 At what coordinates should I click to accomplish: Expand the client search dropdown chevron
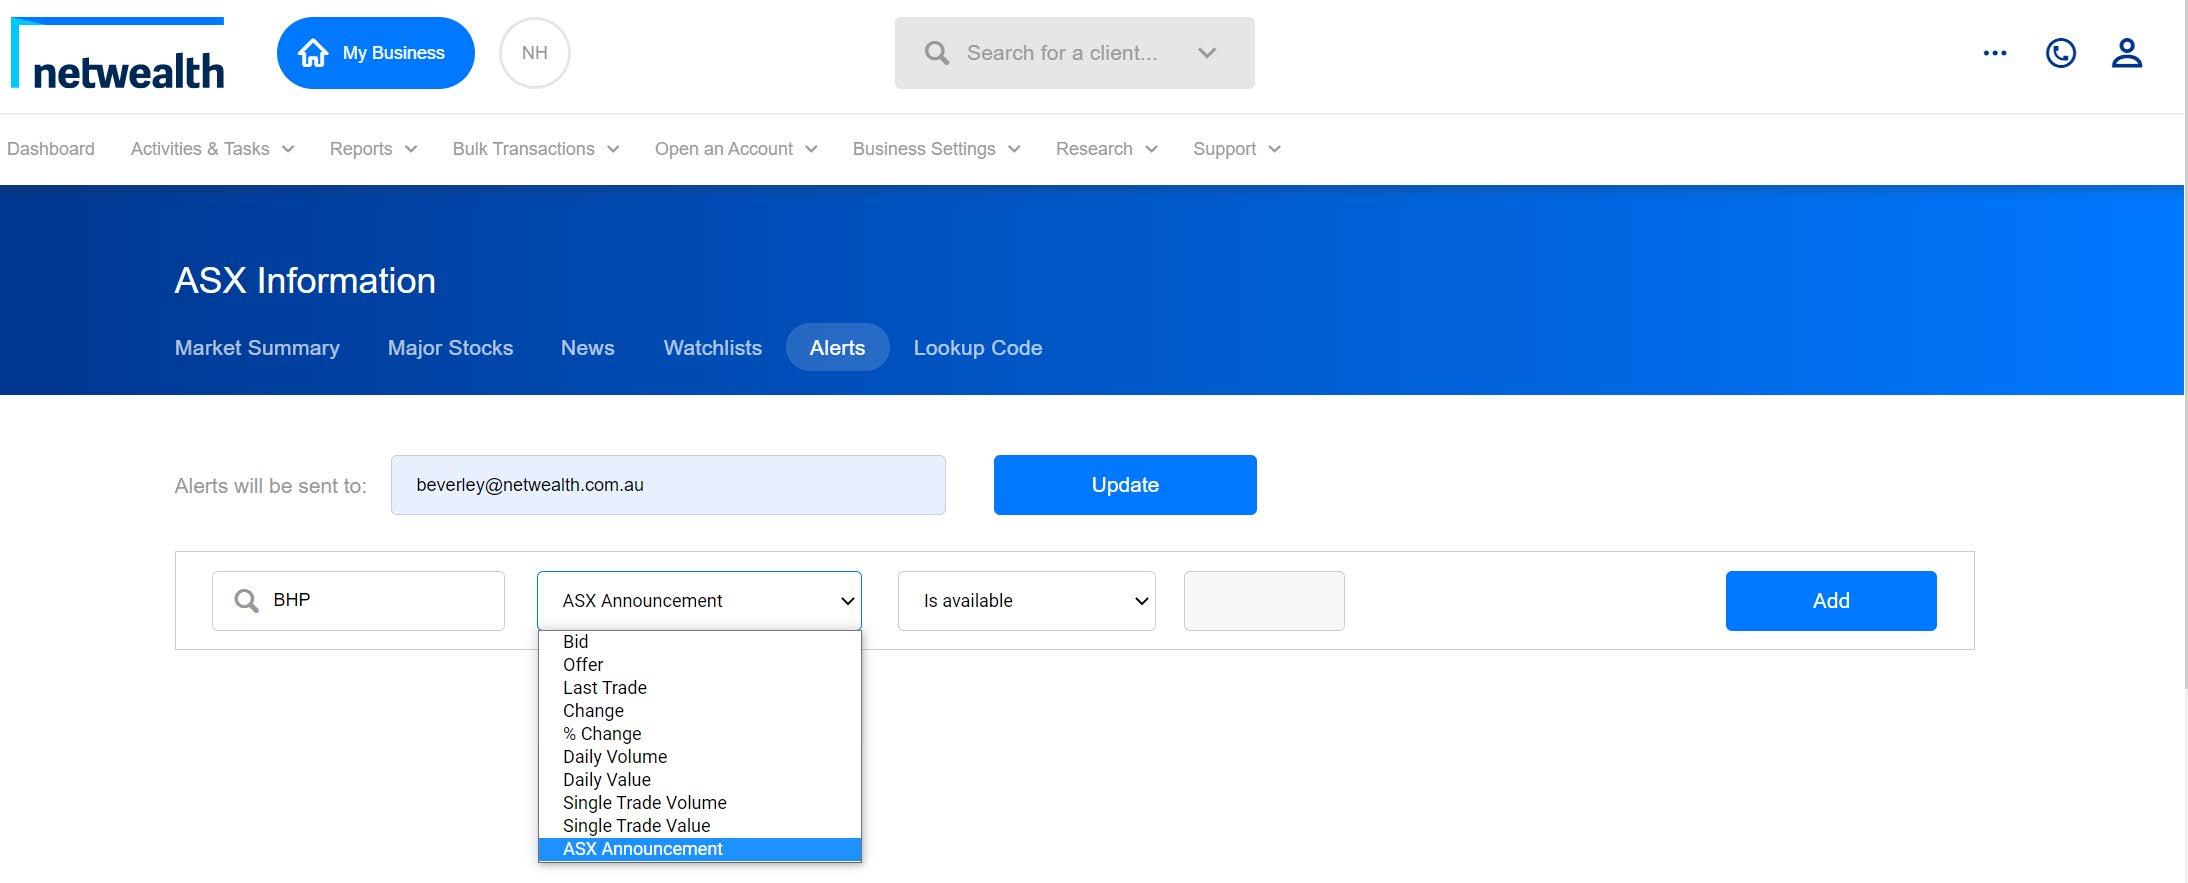1207,53
